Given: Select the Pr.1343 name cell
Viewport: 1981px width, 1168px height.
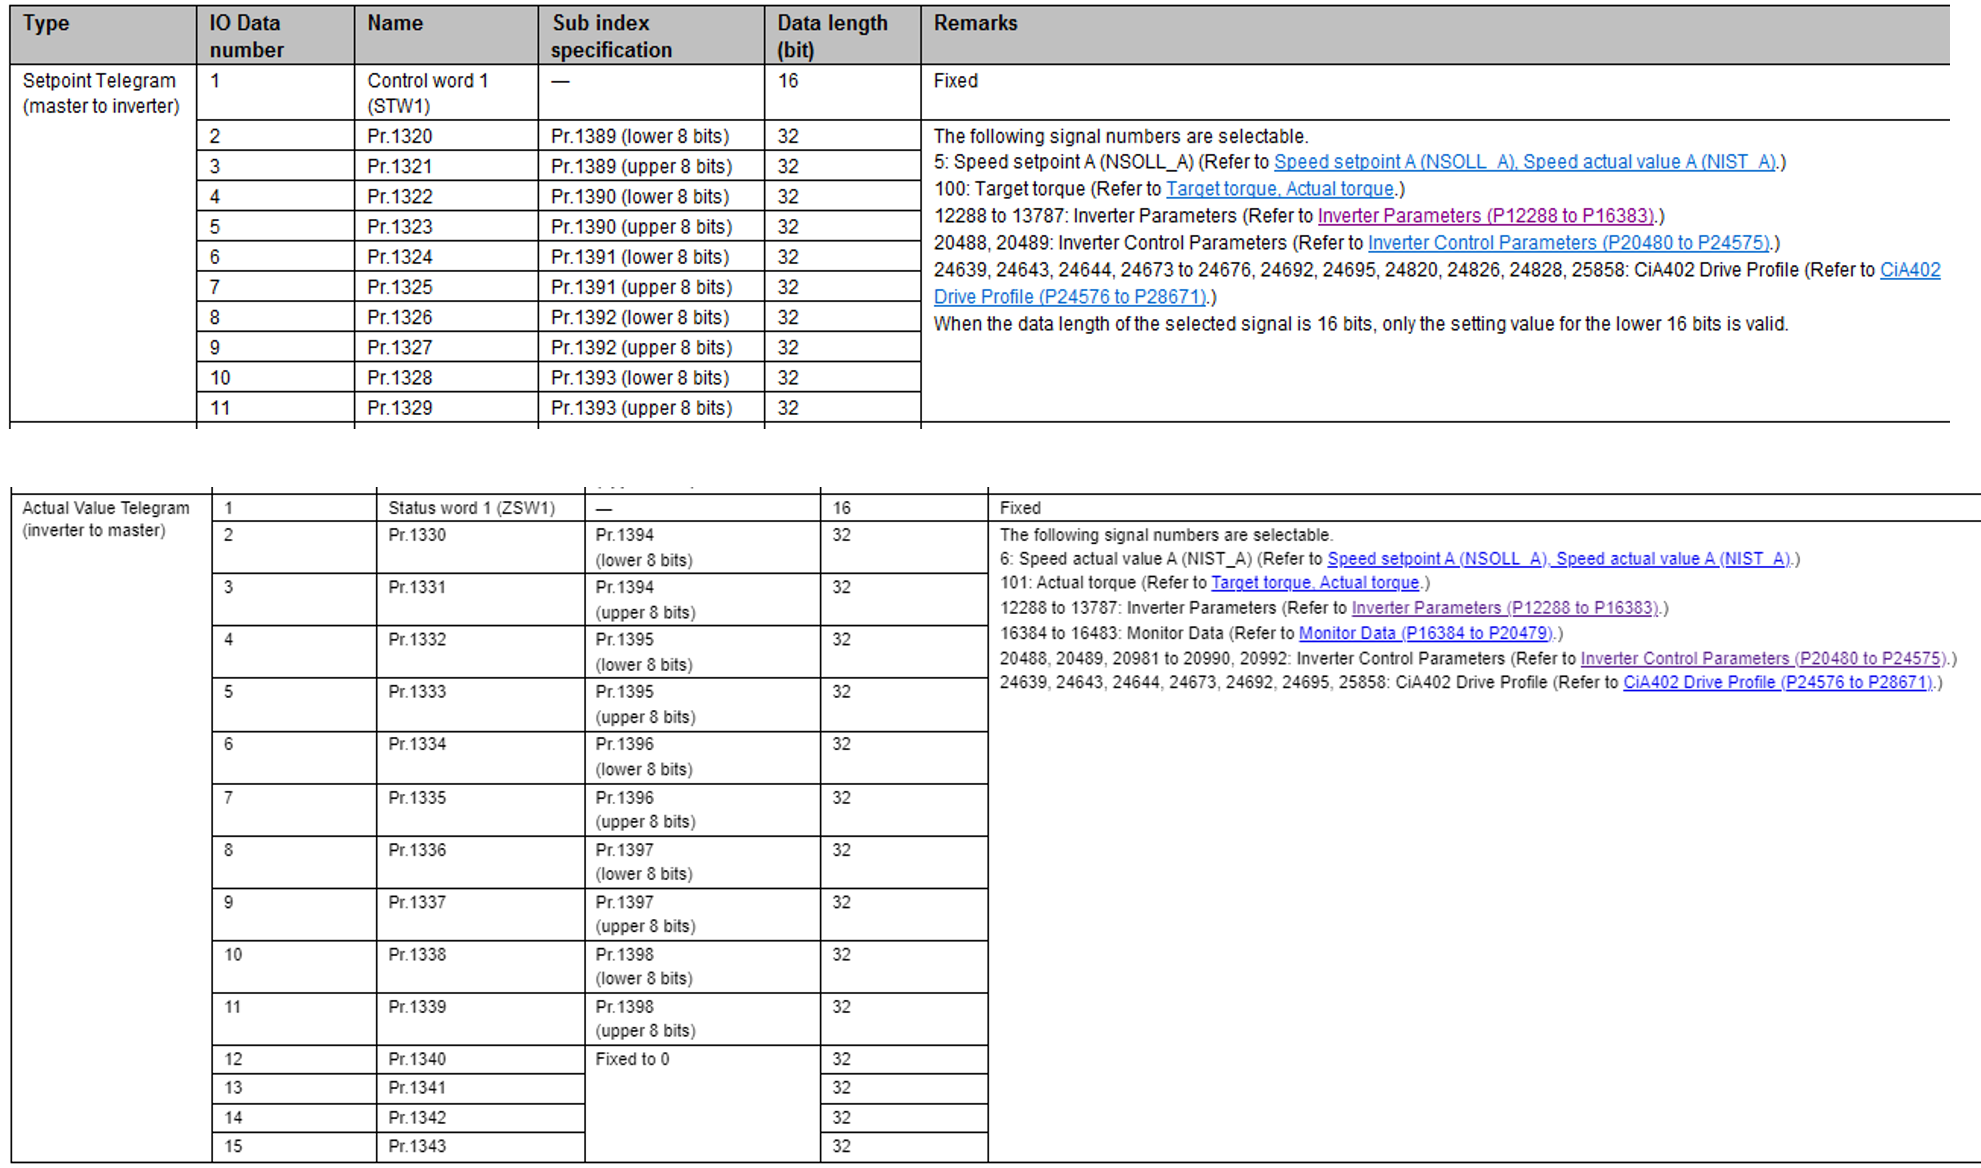Looking at the screenshot, I should 480,1147.
